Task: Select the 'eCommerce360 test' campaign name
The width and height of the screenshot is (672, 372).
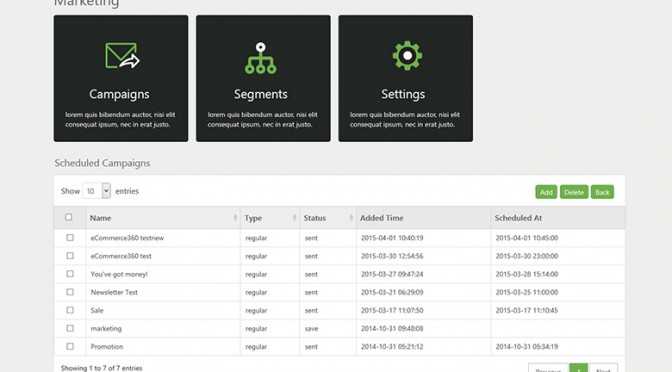Action: 121,256
